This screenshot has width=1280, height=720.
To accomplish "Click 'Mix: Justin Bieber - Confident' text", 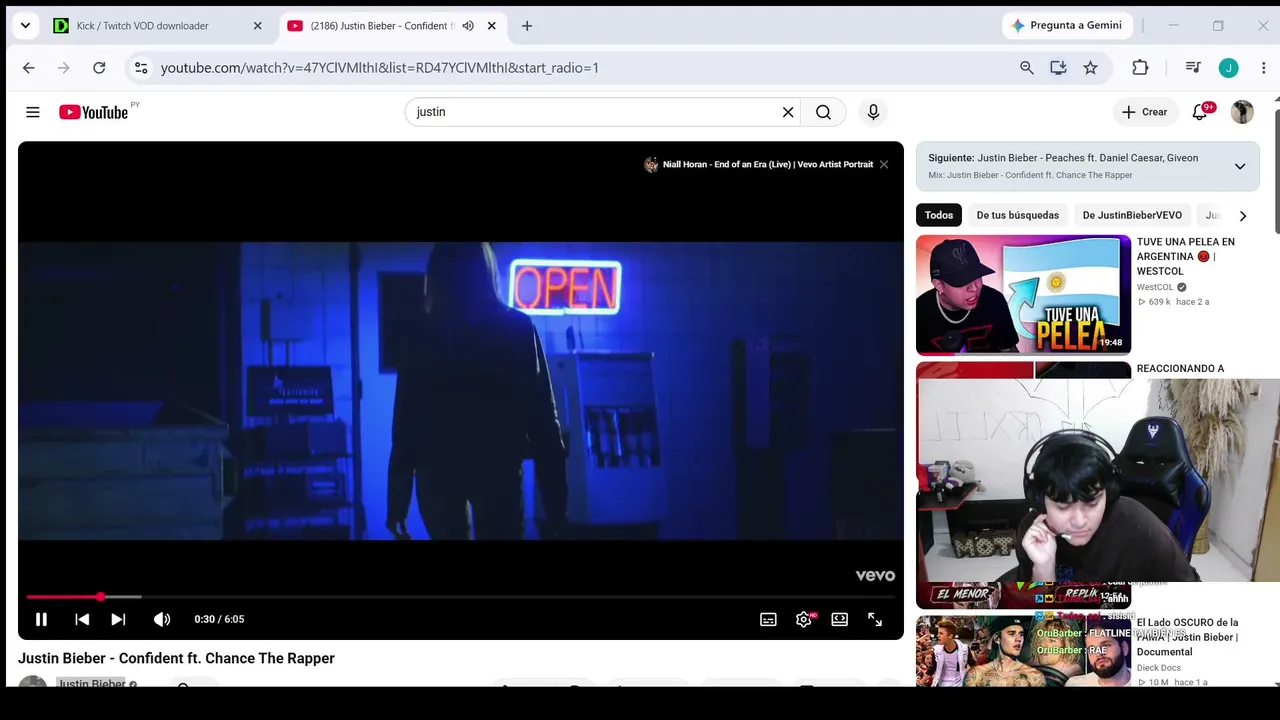I will click(1030, 175).
